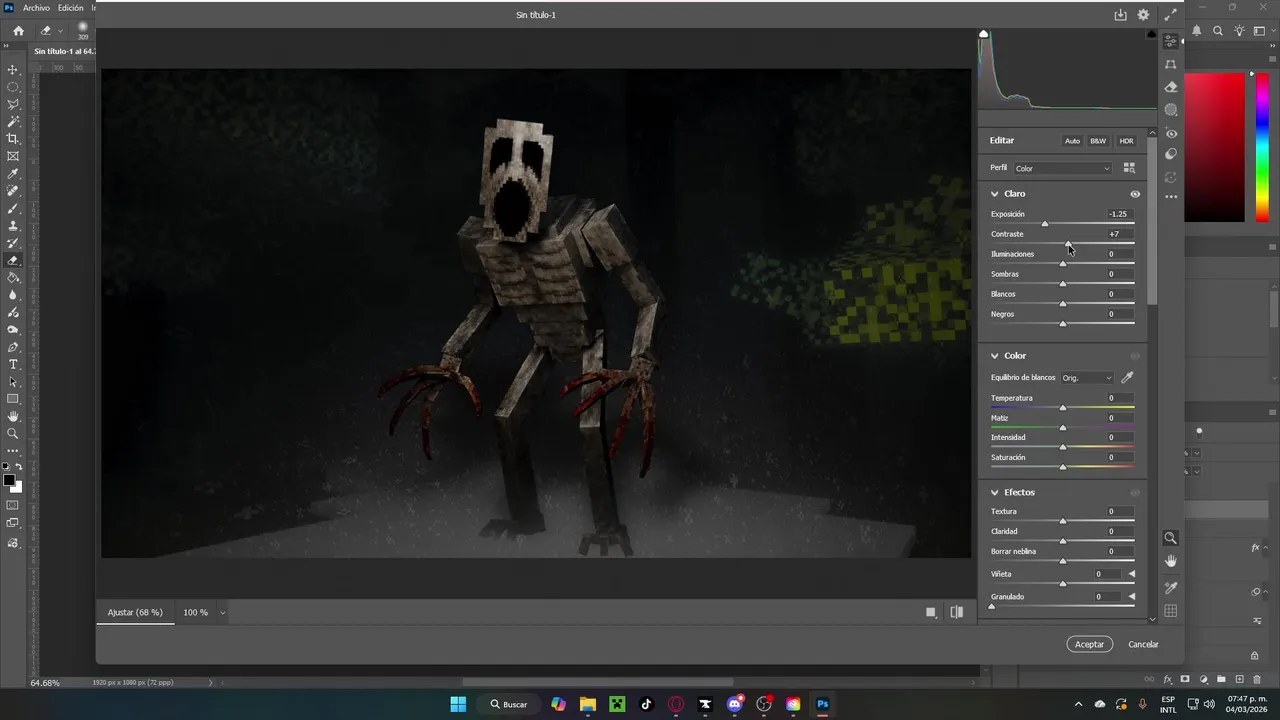The width and height of the screenshot is (1280, 720).
Task: Select the Red Eye removal tool
Action: click(1171, 133)
